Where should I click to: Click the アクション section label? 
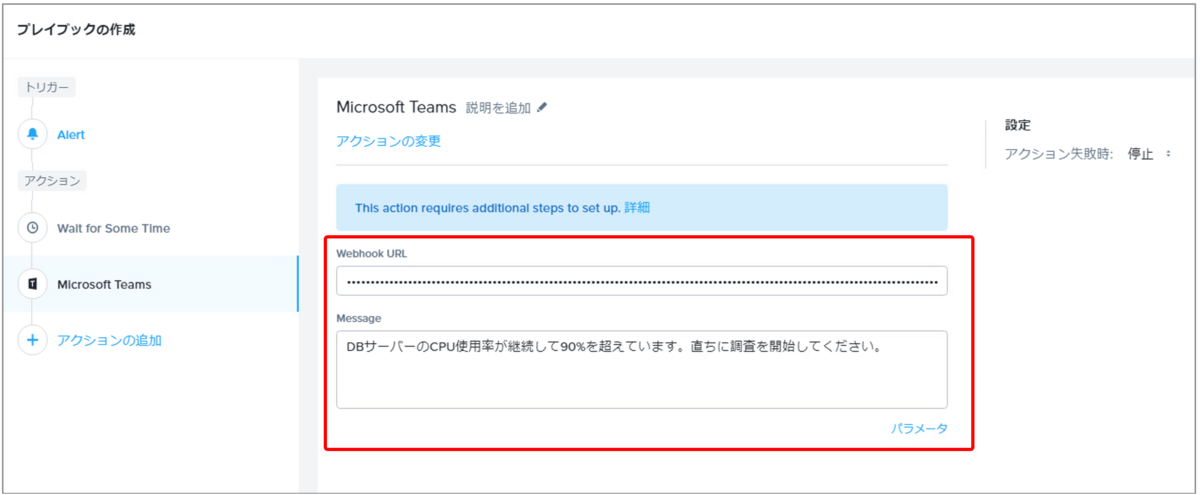[52, 181]
